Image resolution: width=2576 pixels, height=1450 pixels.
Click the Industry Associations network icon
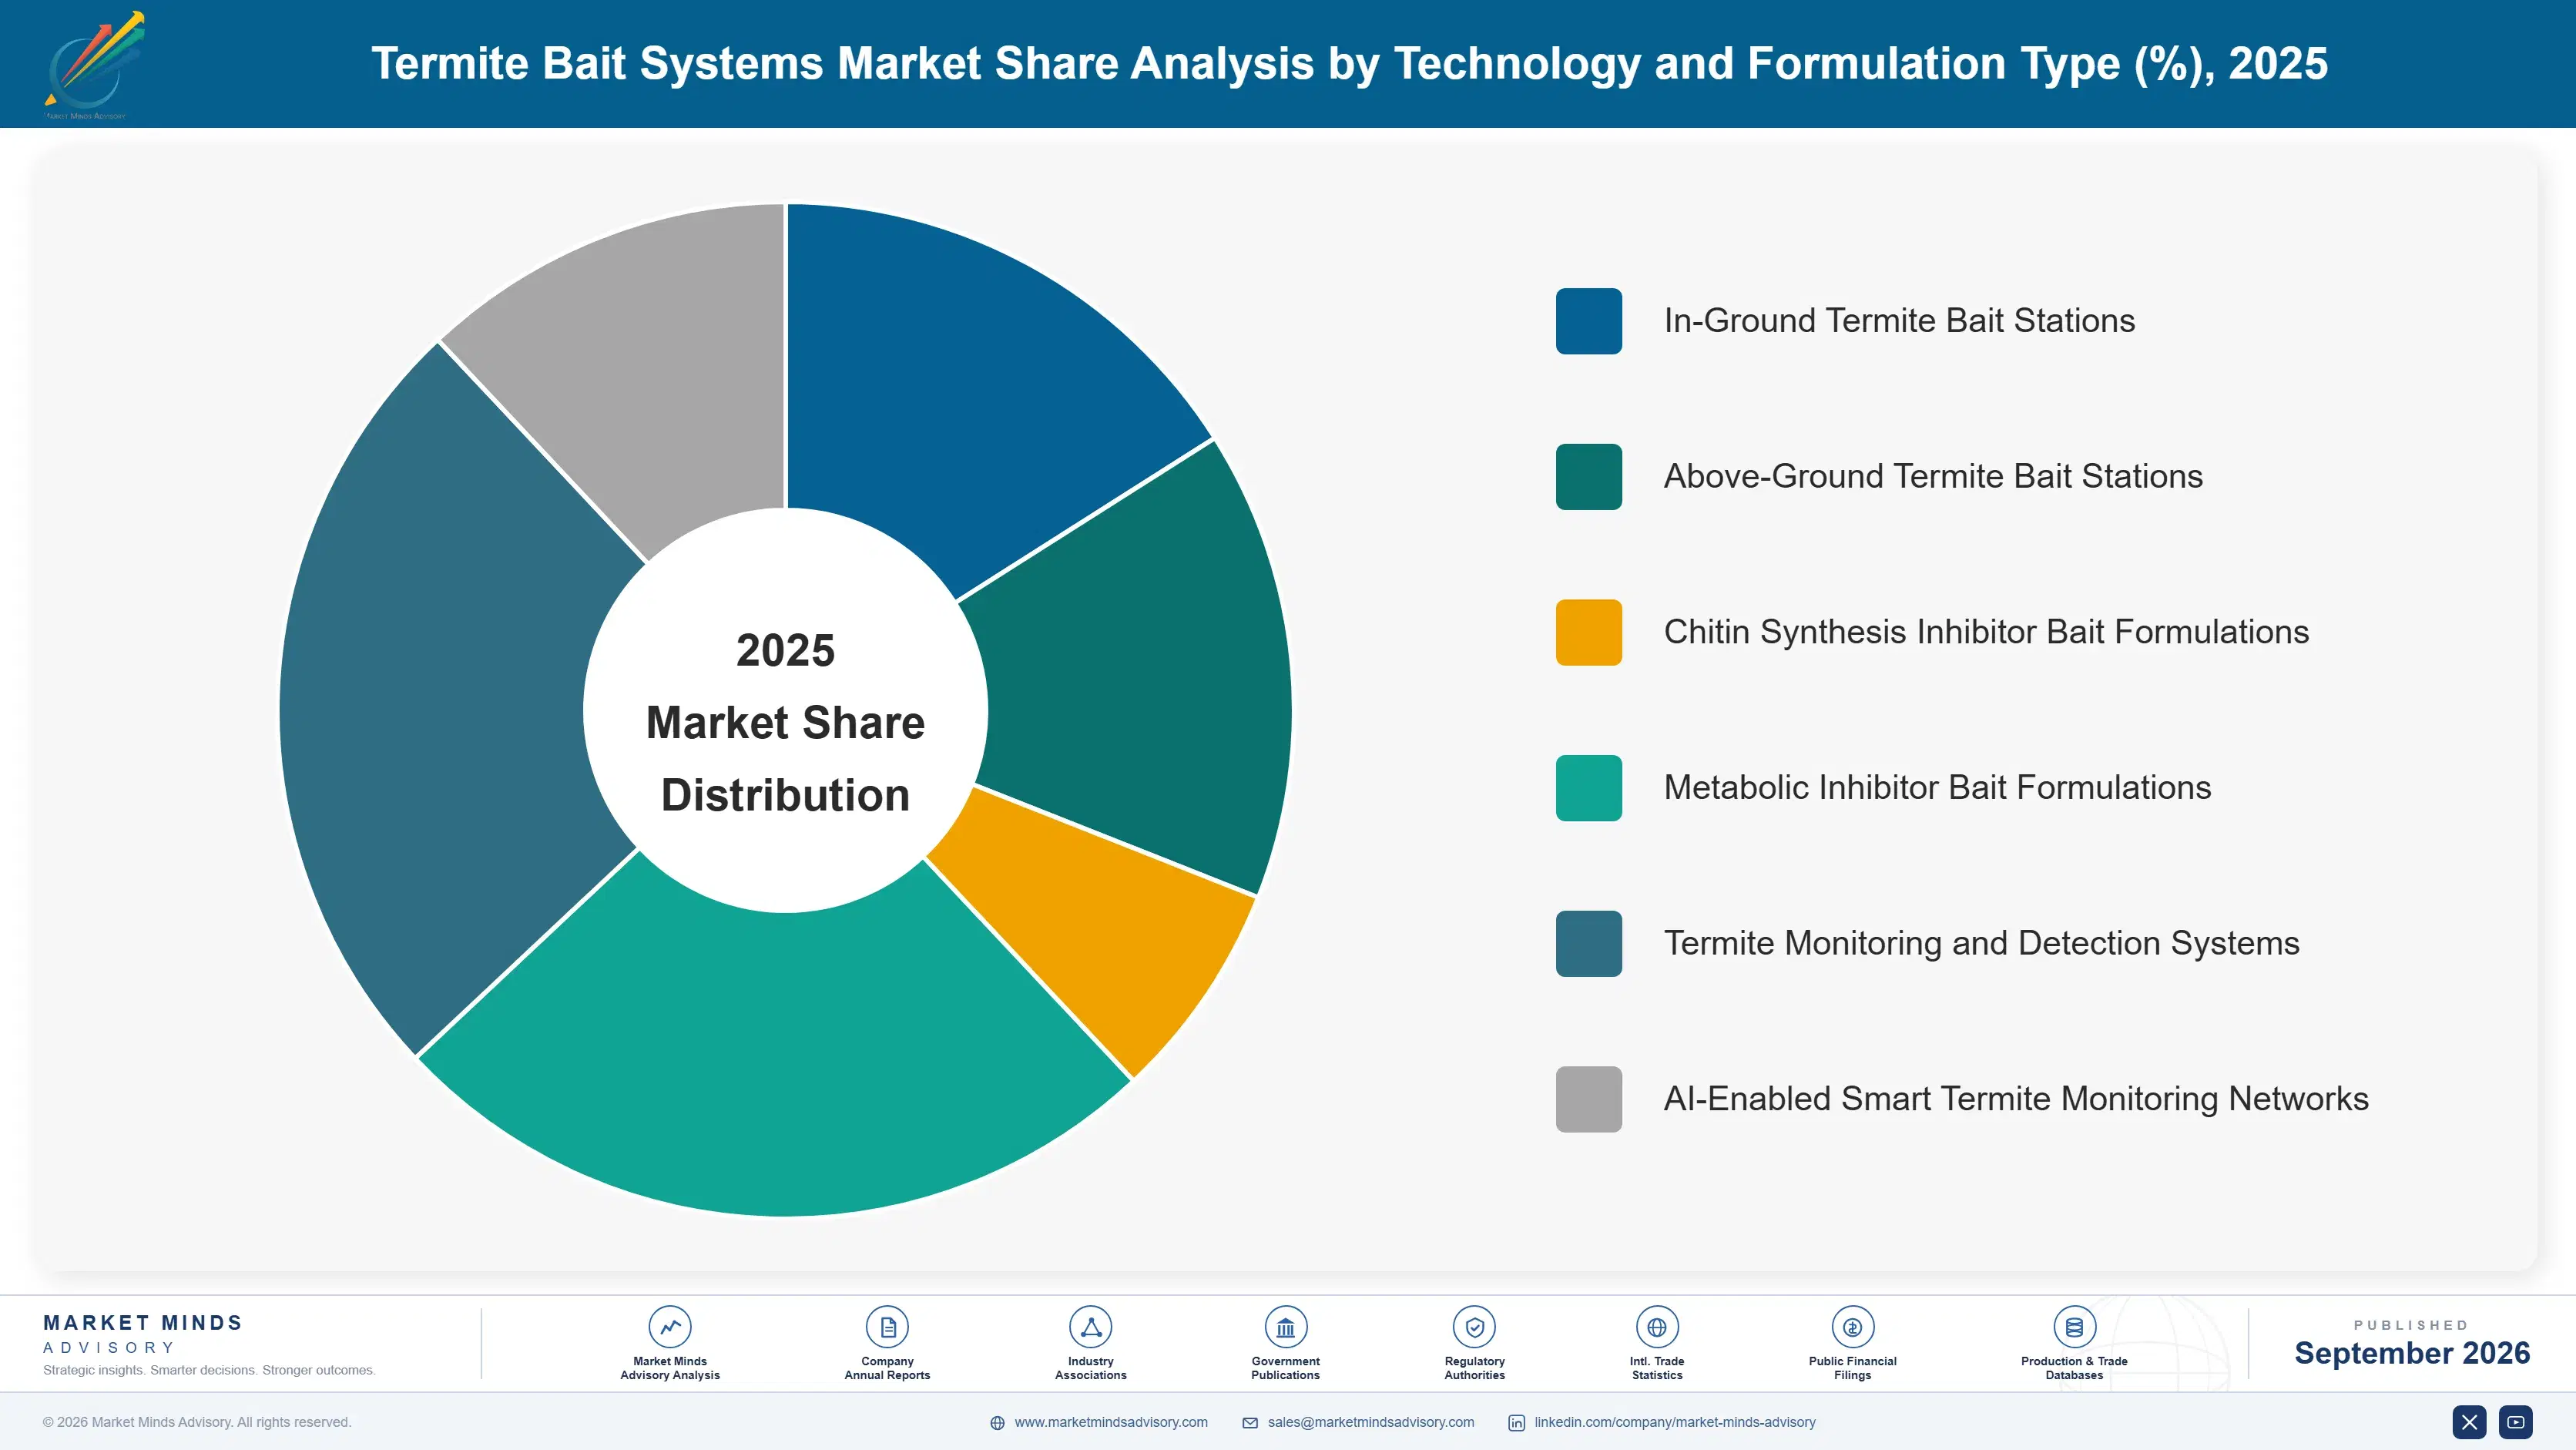1090,1327
